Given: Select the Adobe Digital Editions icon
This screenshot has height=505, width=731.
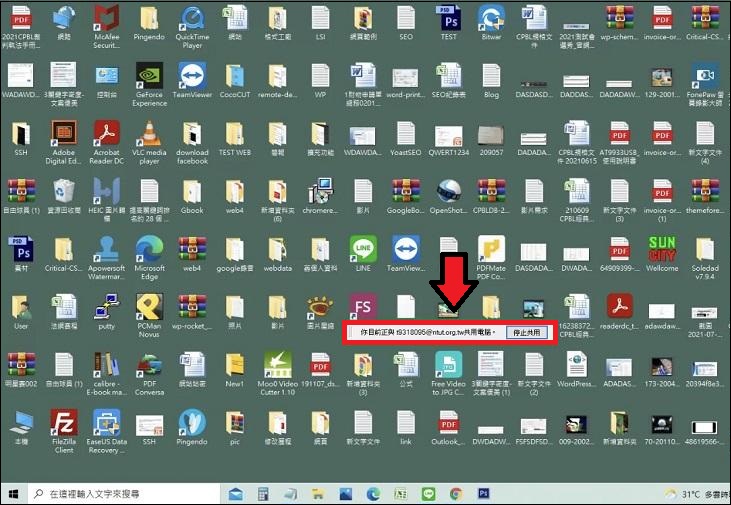Looking at the screenshot, I should point(63,134).
